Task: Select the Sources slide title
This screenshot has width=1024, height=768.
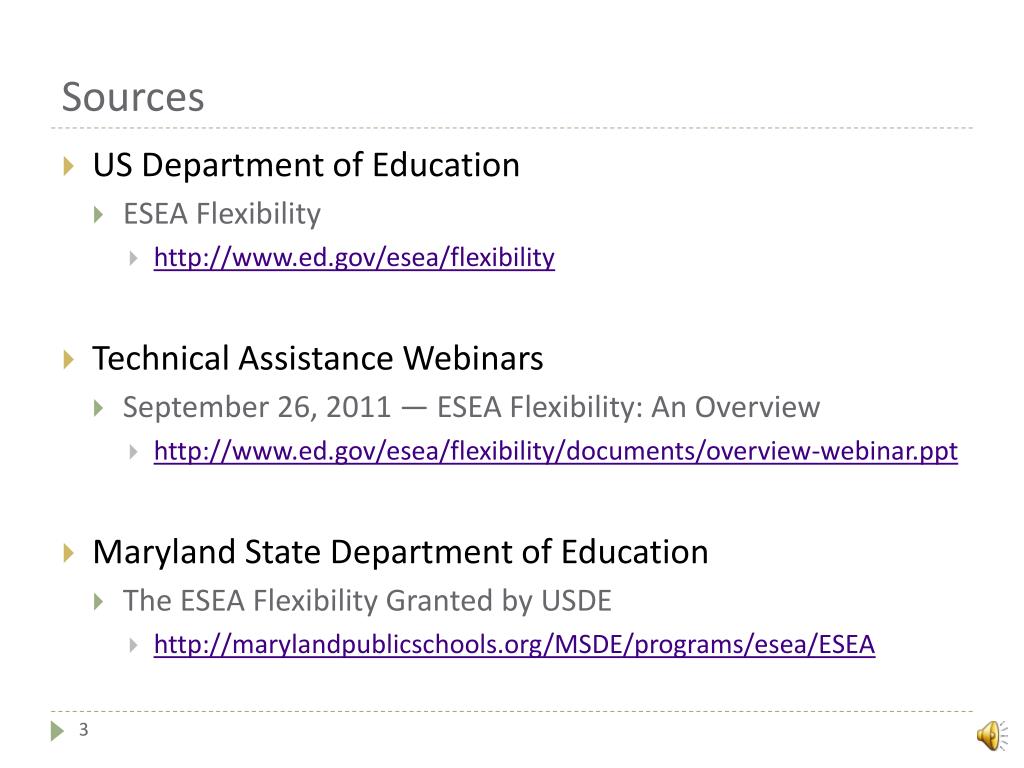Action: pos(133,97)
